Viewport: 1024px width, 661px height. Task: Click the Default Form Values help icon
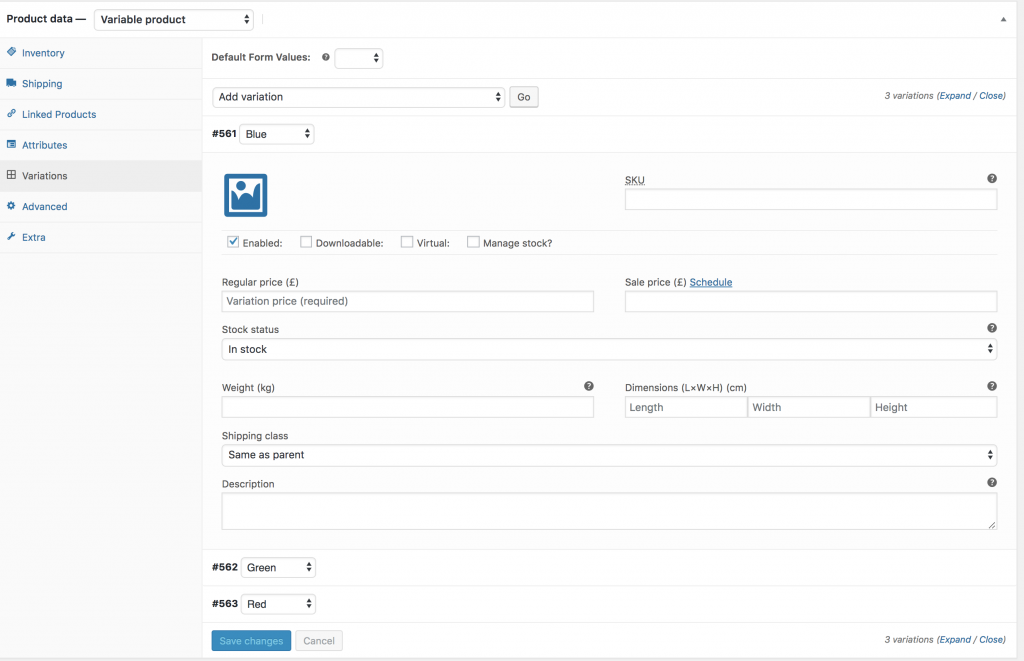[x=326, y=58]
